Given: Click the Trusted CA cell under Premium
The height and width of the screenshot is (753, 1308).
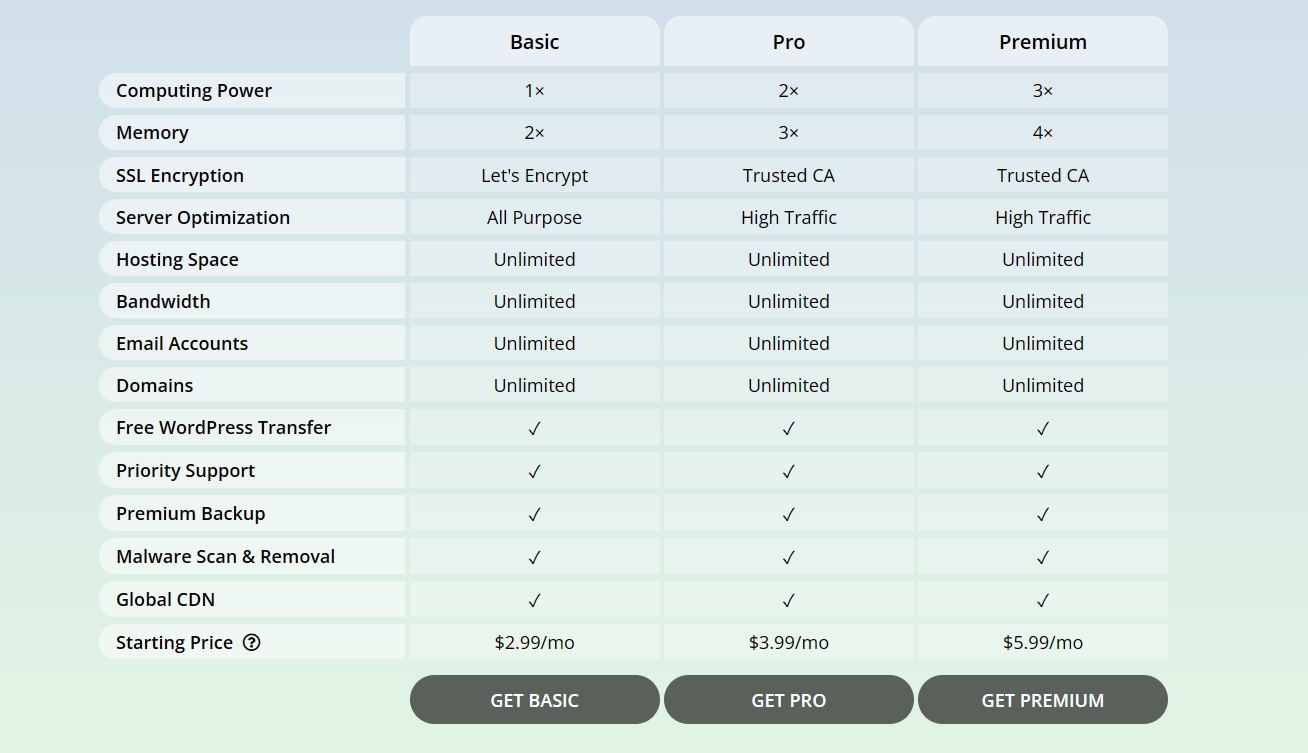Looking at the screenshot, I should [1042, 175].
